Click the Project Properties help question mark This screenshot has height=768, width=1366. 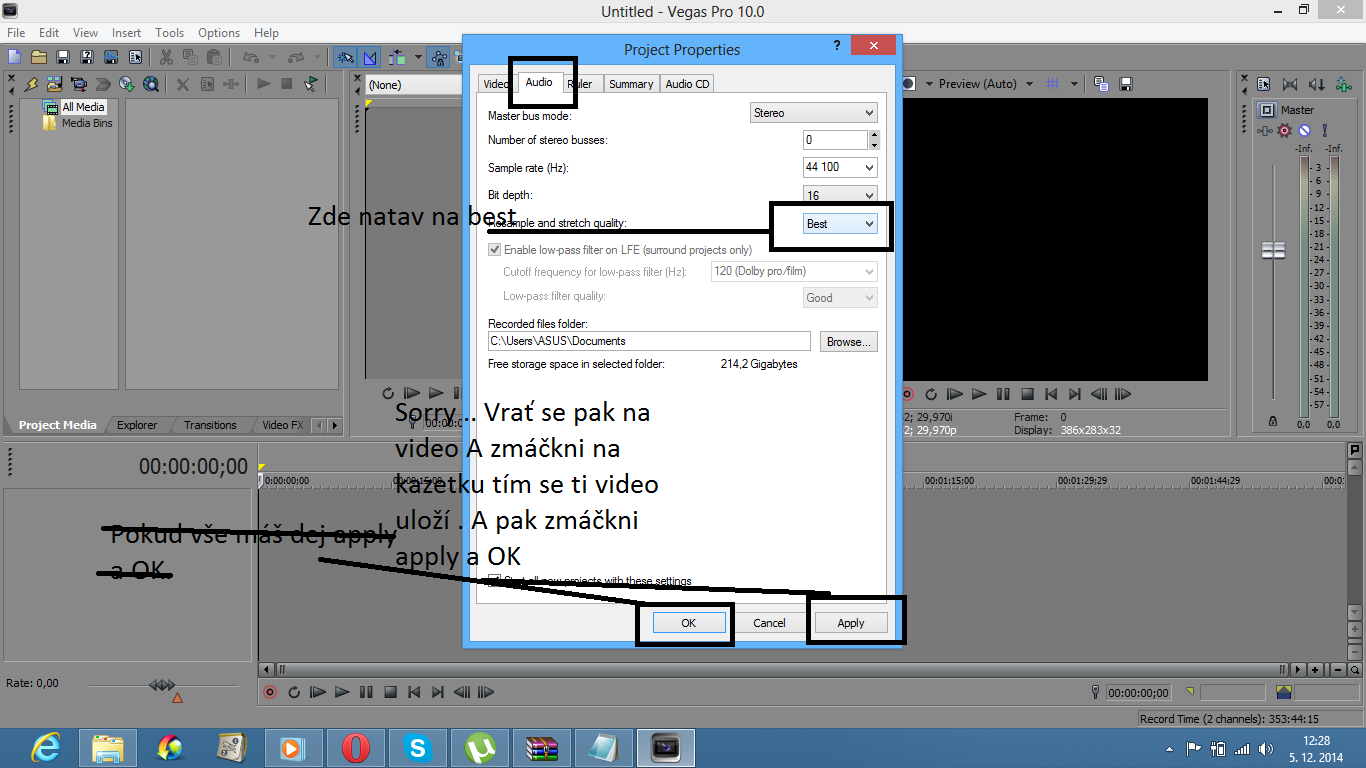click(x=837, y=46)
